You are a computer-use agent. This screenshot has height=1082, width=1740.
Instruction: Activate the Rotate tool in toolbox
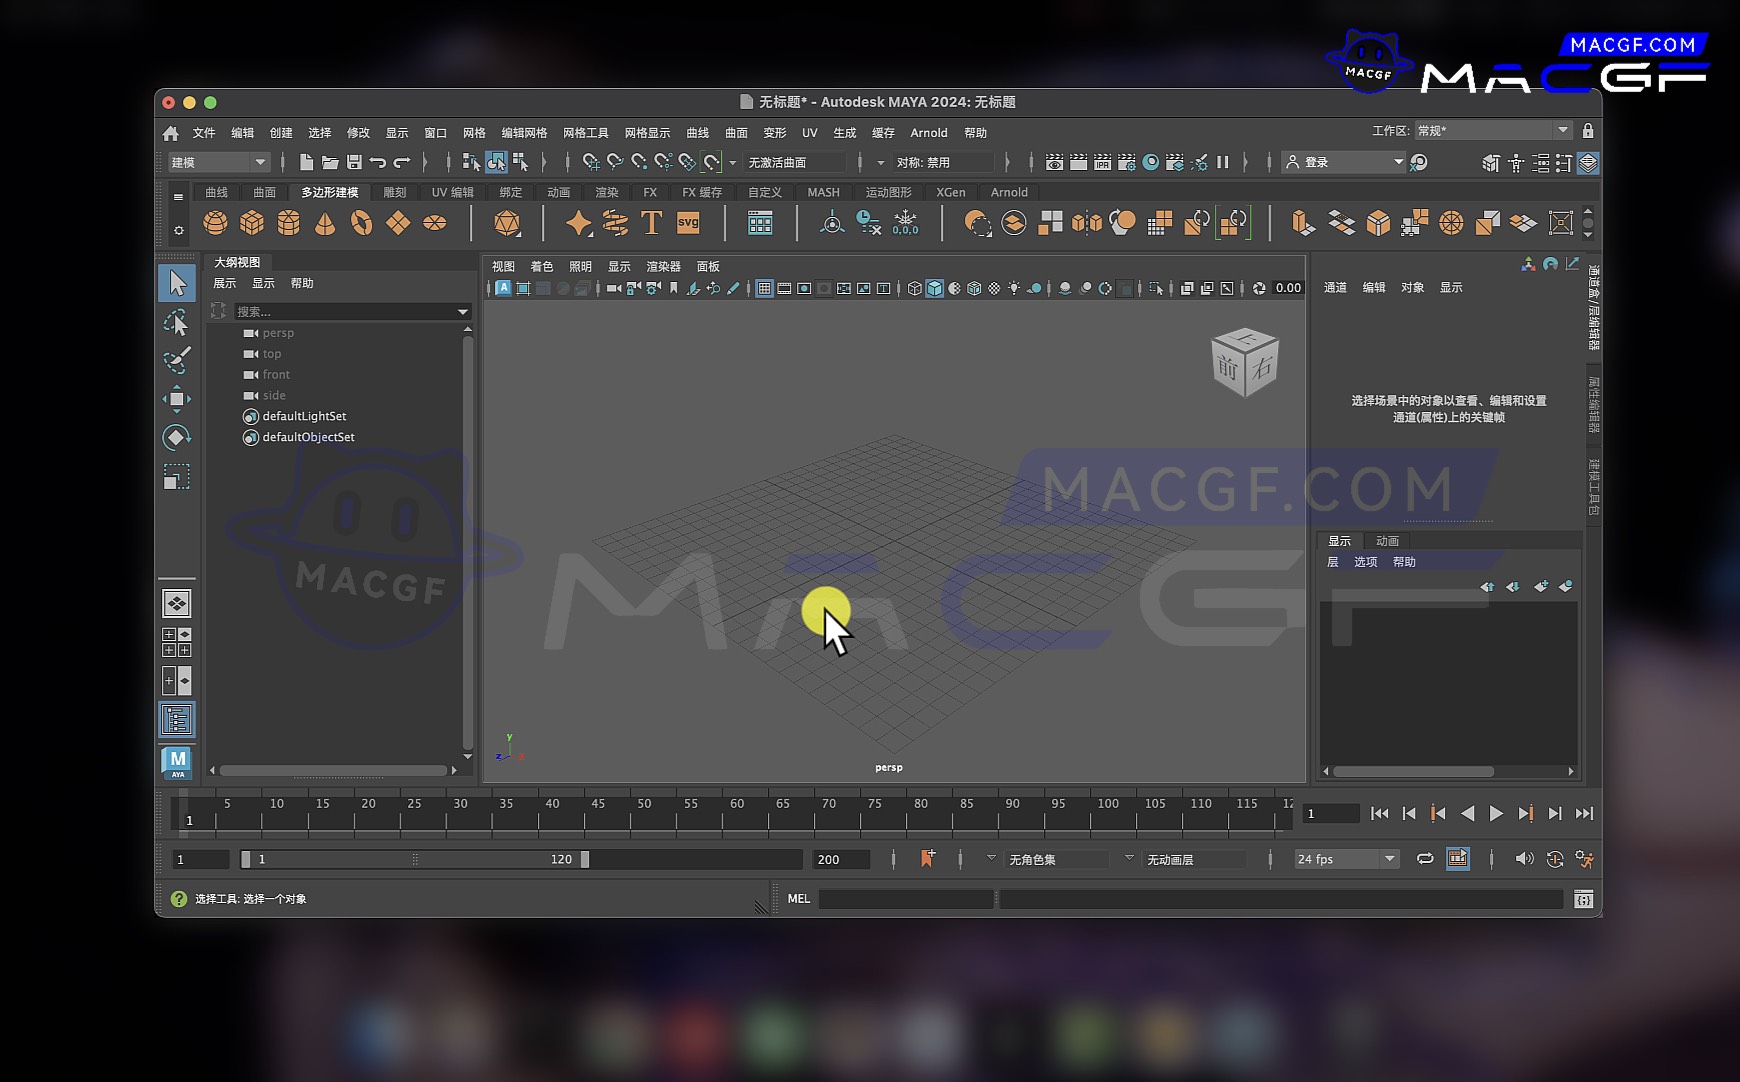coord(176,437)
